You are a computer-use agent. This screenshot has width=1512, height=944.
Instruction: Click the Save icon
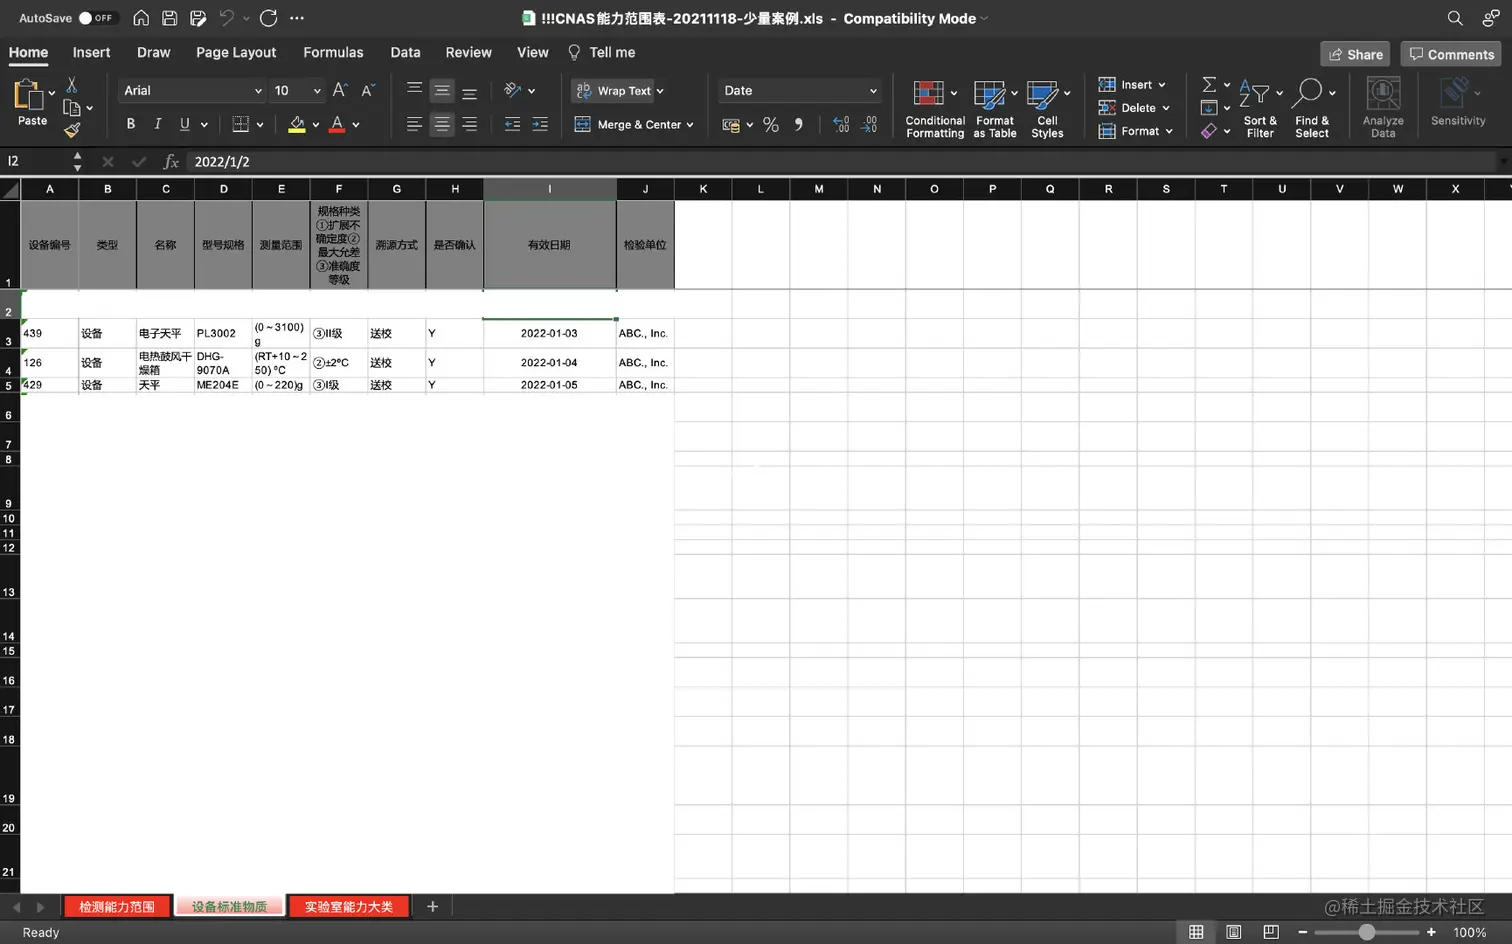tap(168, 17)
